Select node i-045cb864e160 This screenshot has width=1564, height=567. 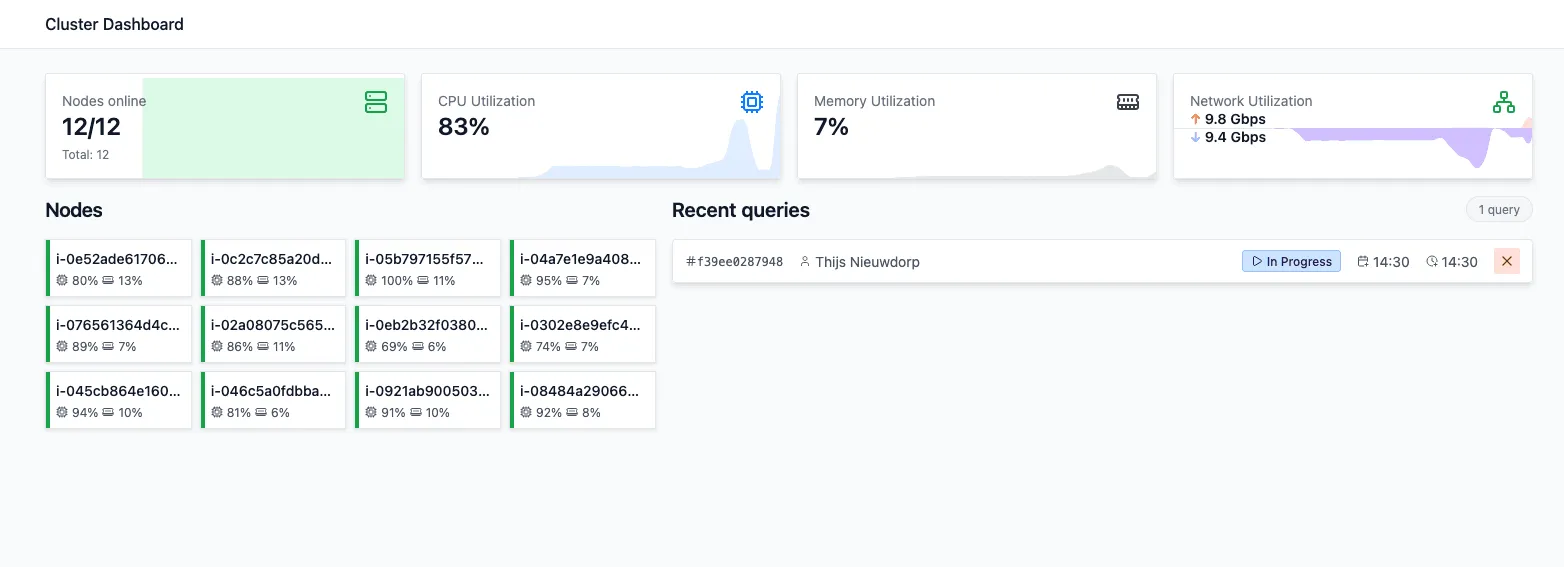(119, 400)
